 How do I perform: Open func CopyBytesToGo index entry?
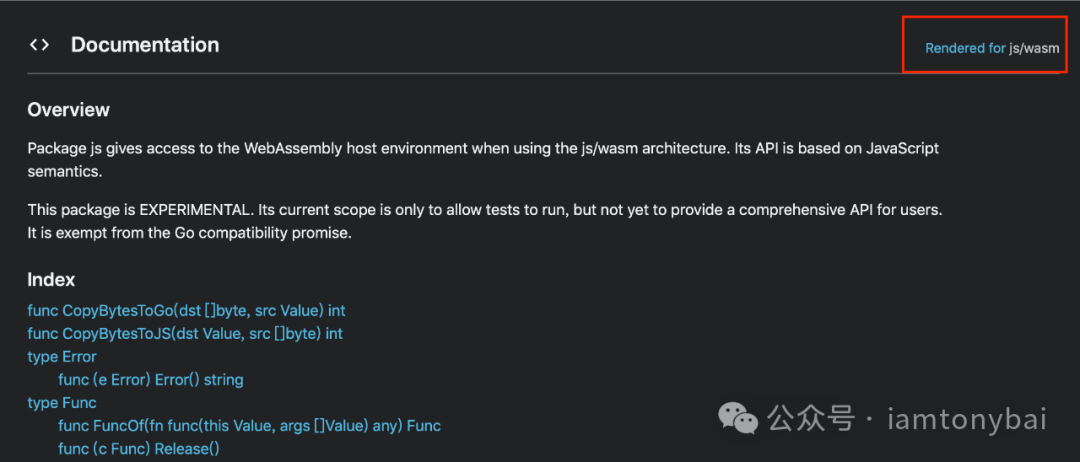pos(186,311)
